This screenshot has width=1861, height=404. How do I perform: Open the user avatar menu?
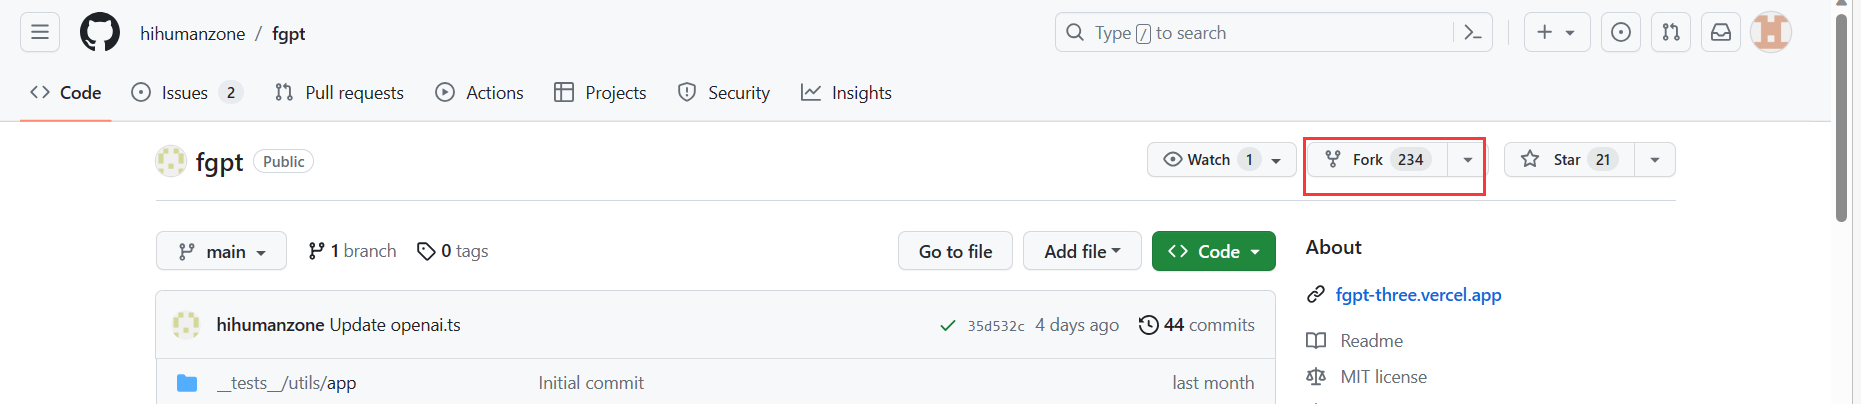coord(1771,32)
